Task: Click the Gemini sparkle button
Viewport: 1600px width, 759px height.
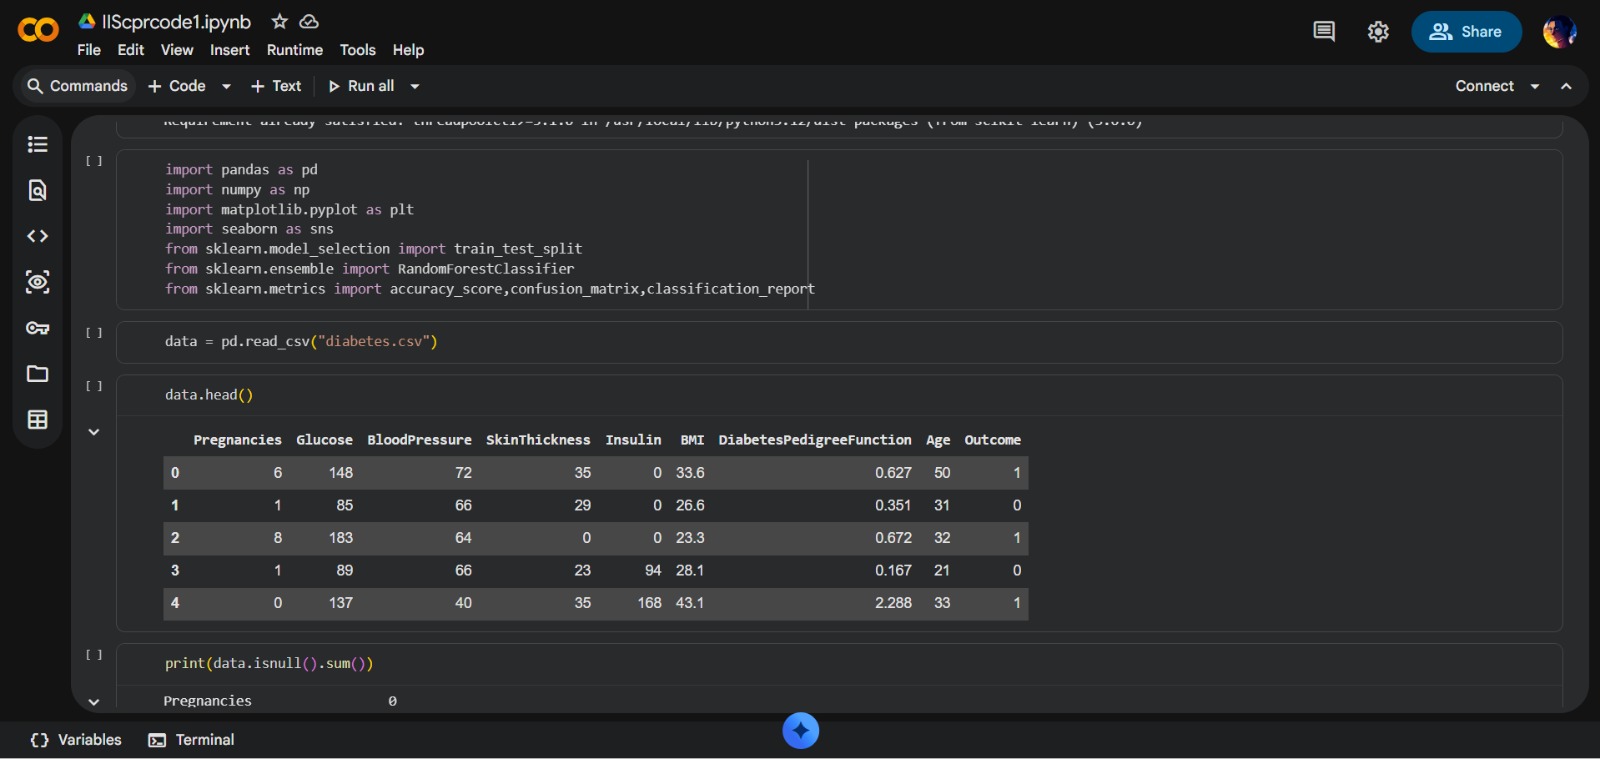Action: coord(800,731)
